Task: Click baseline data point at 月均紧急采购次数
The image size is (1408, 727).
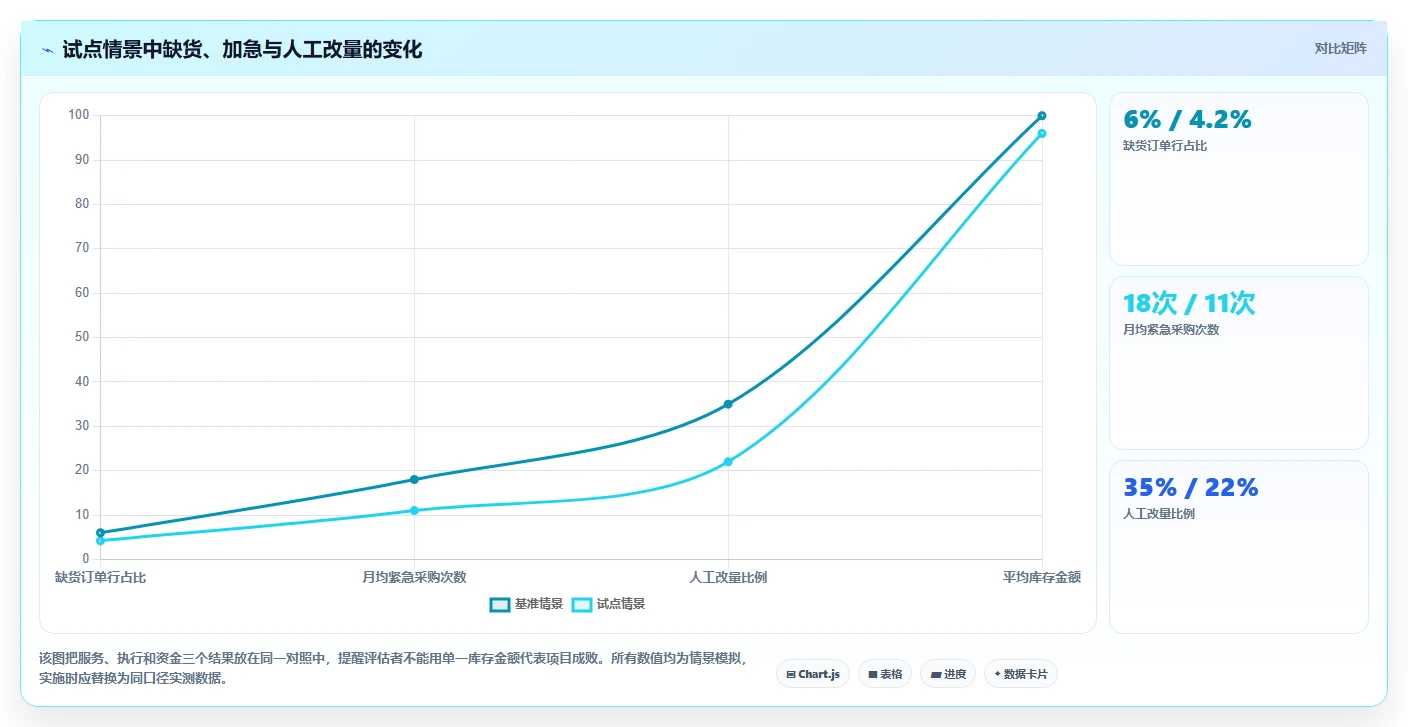Action: point(414,479)
